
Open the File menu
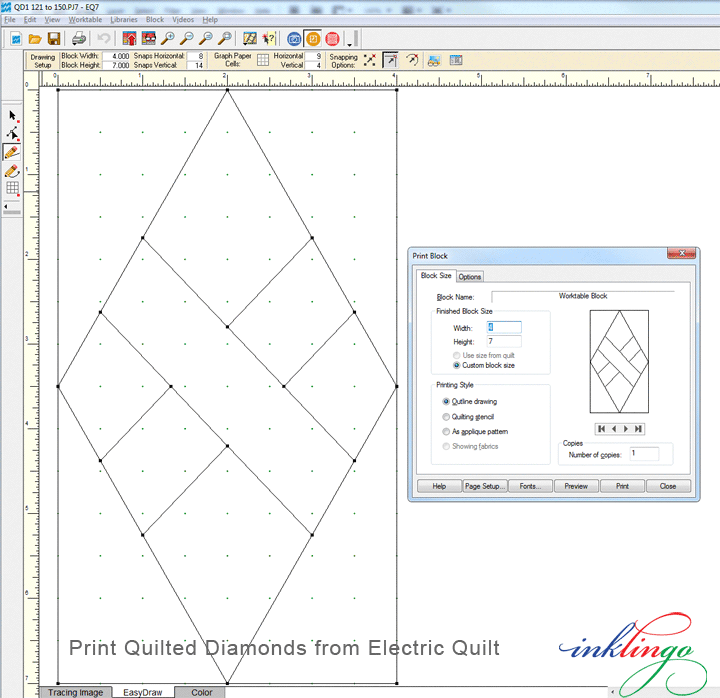10,20
